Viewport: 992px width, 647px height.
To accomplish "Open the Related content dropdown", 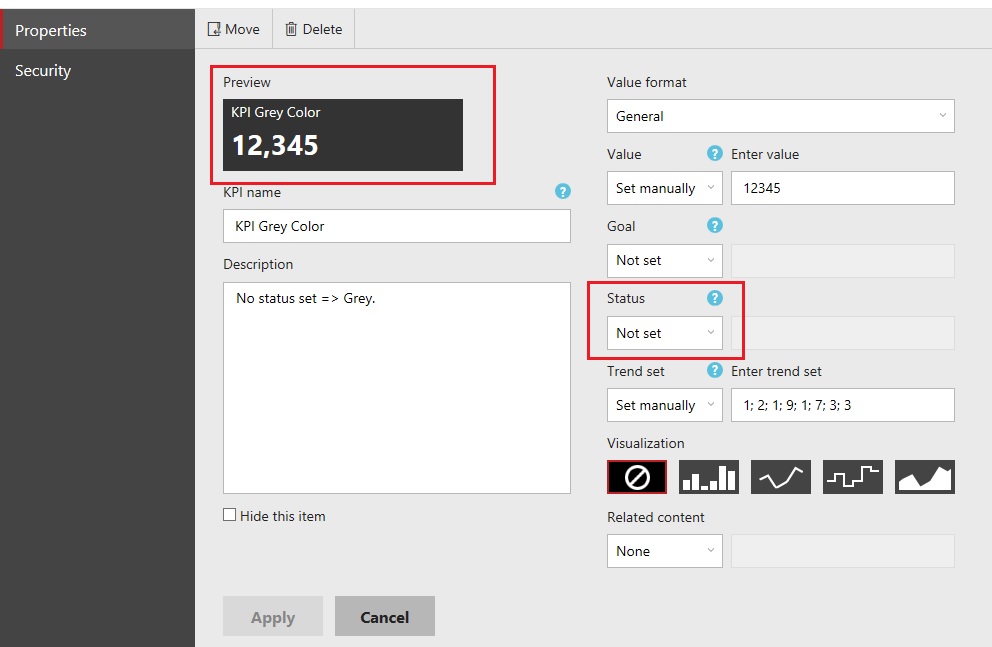I will click(x=665, y=551).
